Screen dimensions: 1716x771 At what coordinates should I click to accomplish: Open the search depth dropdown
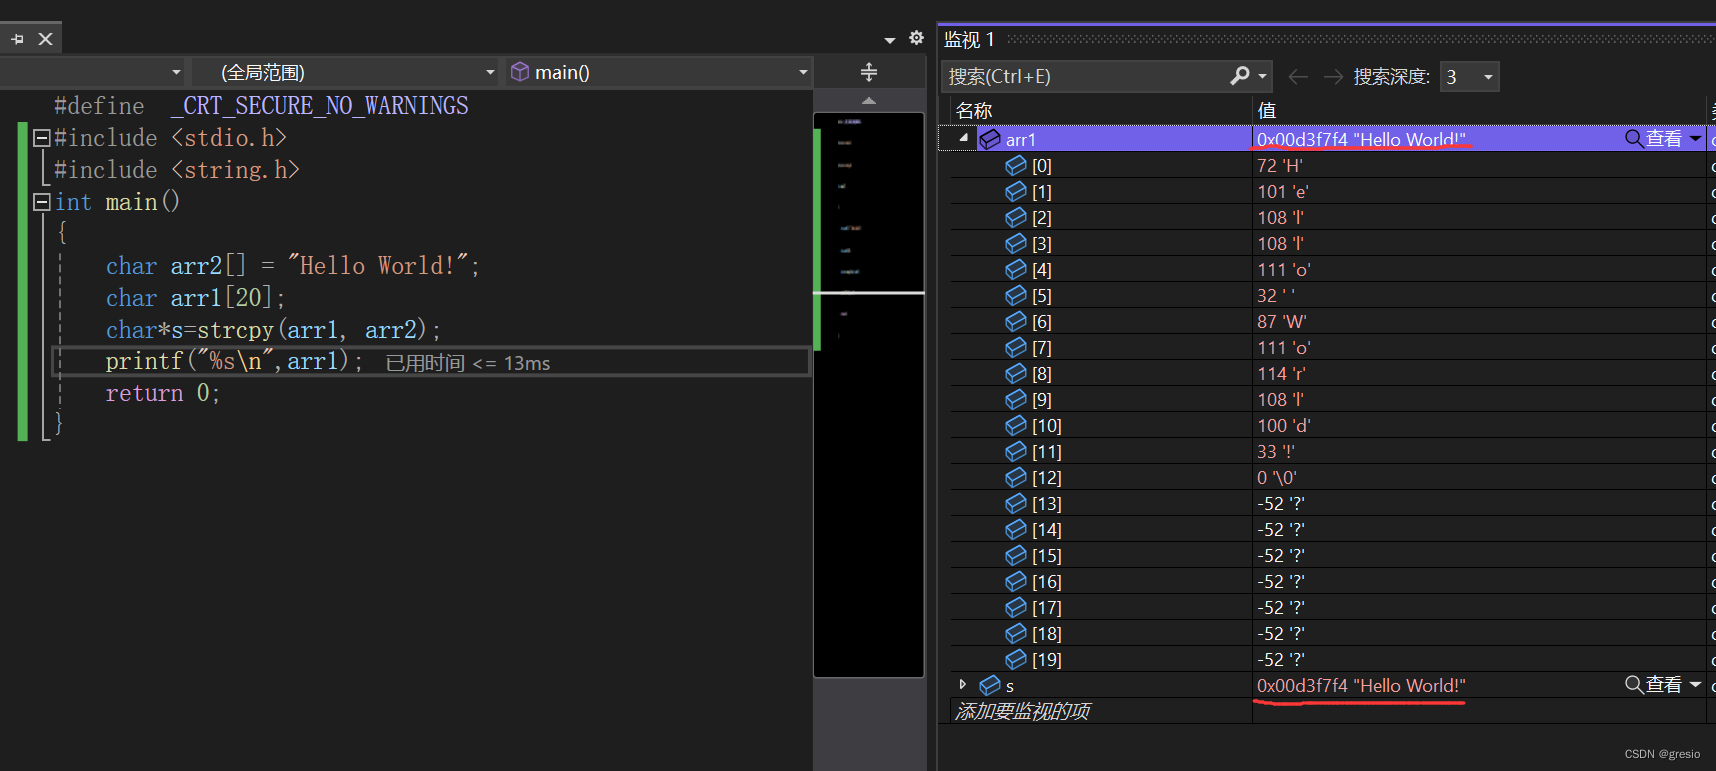click(1469, 77)
